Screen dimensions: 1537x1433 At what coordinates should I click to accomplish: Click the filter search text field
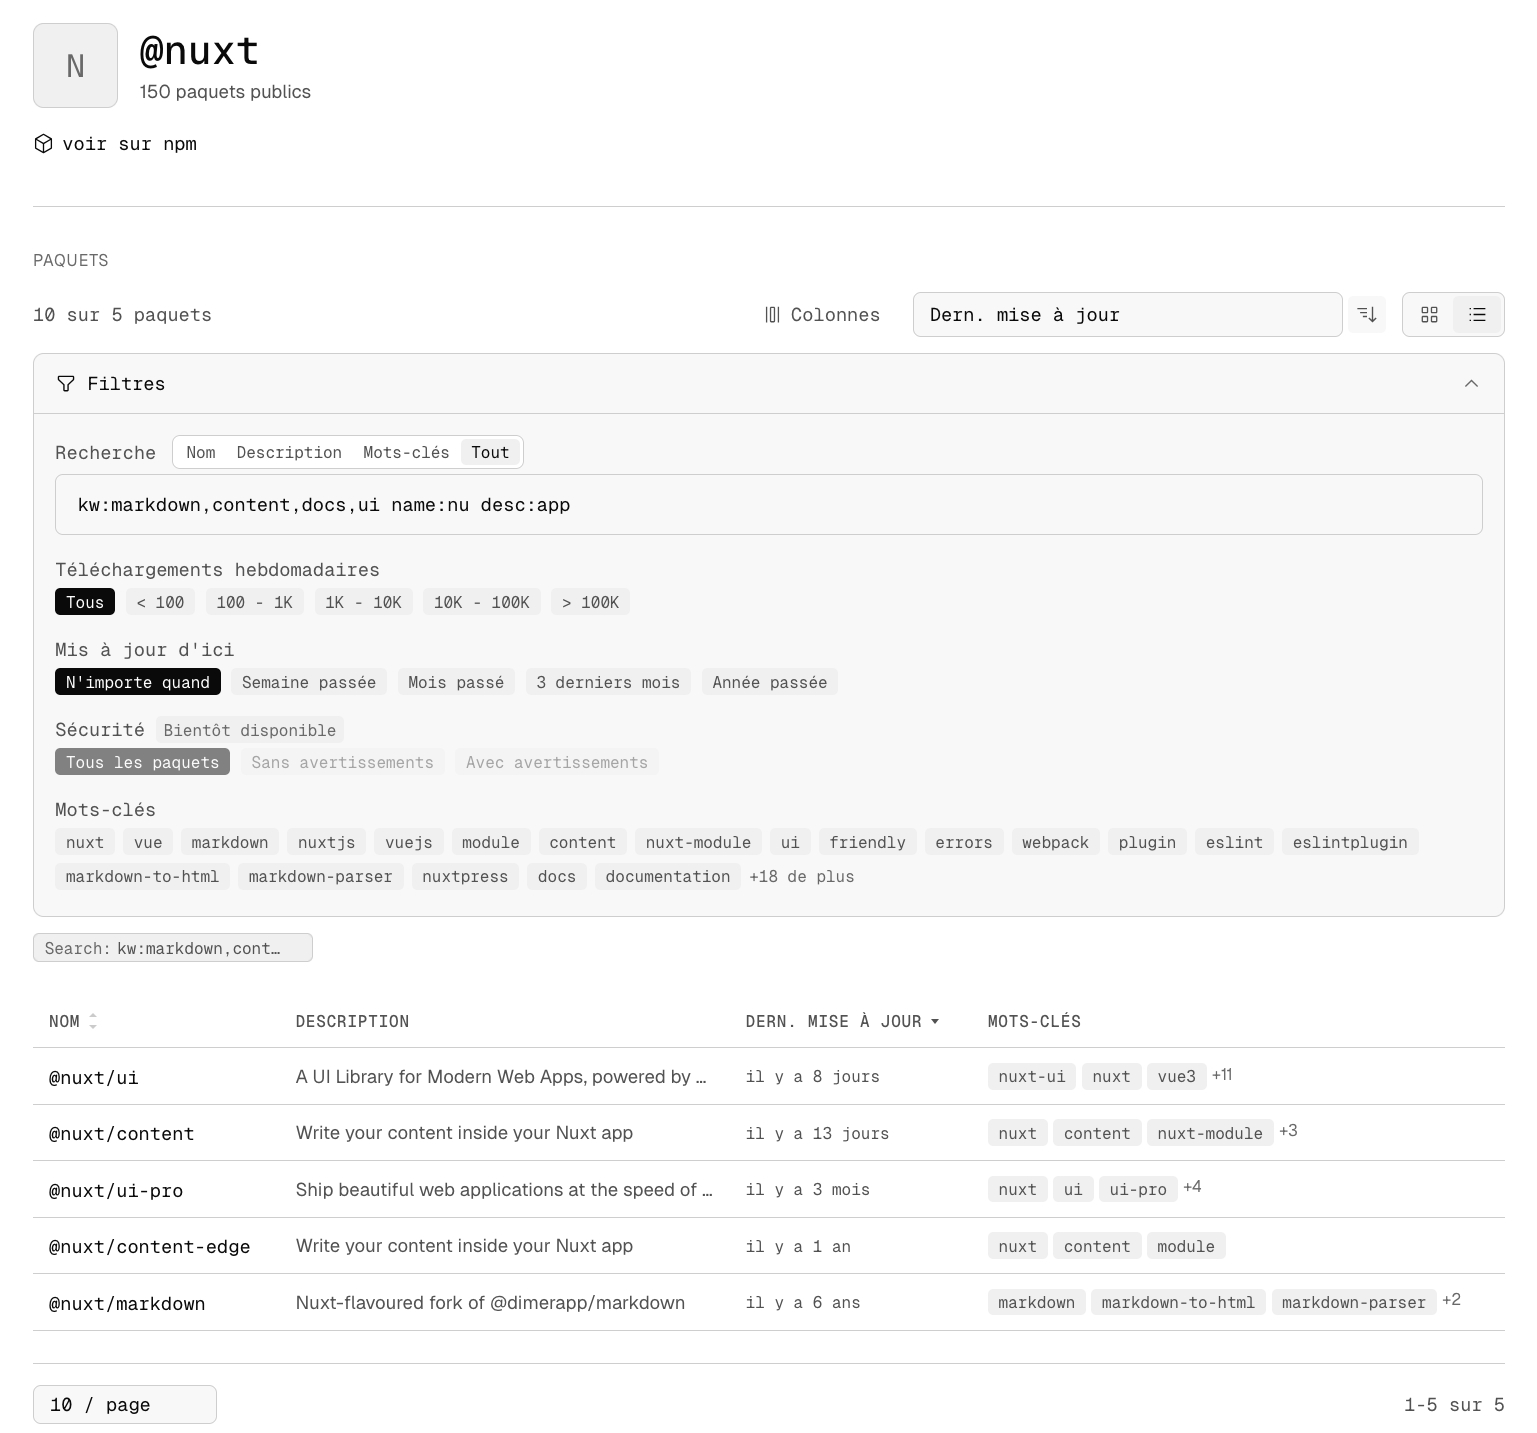point(768,505)
